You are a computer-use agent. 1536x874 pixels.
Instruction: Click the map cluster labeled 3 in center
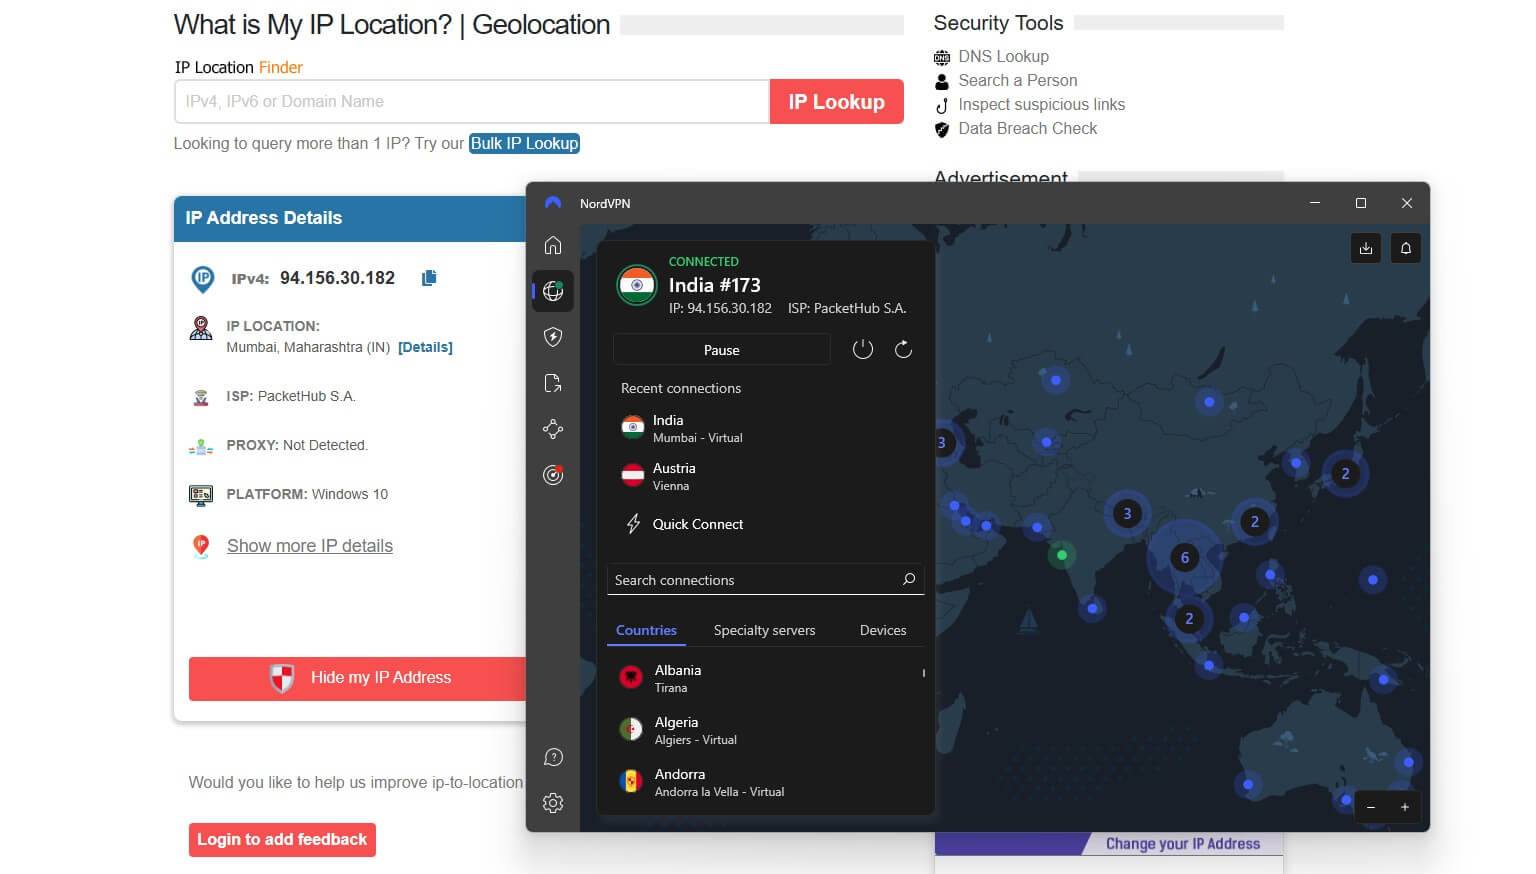1127,513
